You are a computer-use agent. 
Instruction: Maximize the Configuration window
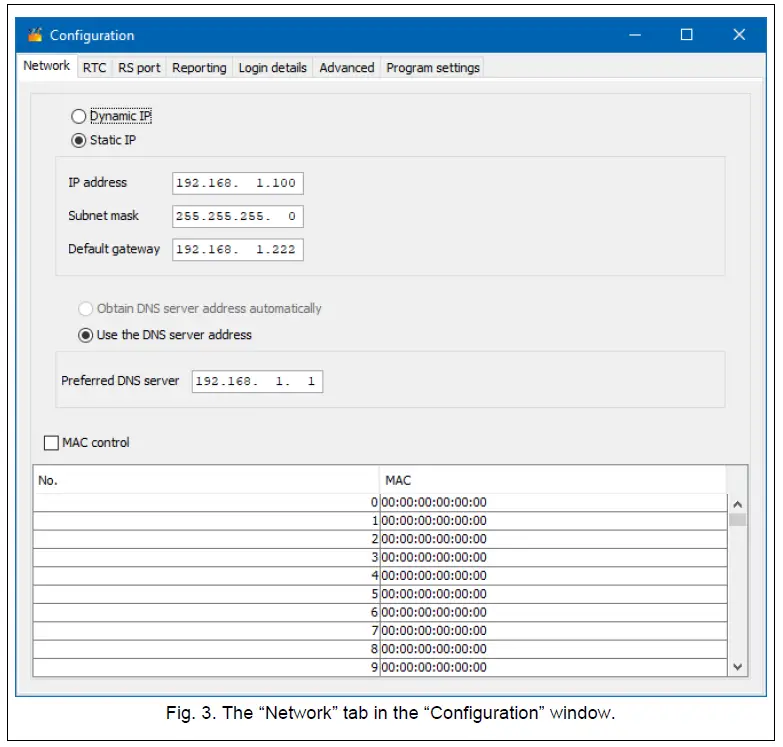pos(687,35)
